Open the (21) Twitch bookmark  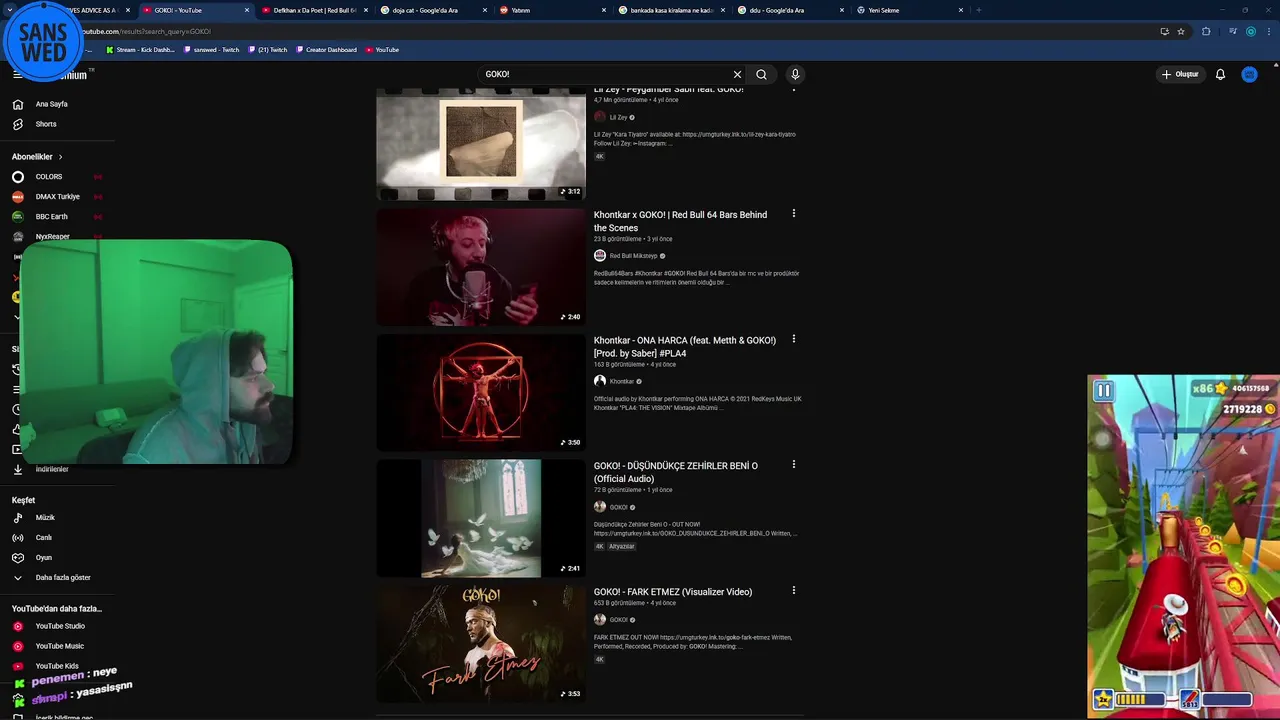coord(267,50)
